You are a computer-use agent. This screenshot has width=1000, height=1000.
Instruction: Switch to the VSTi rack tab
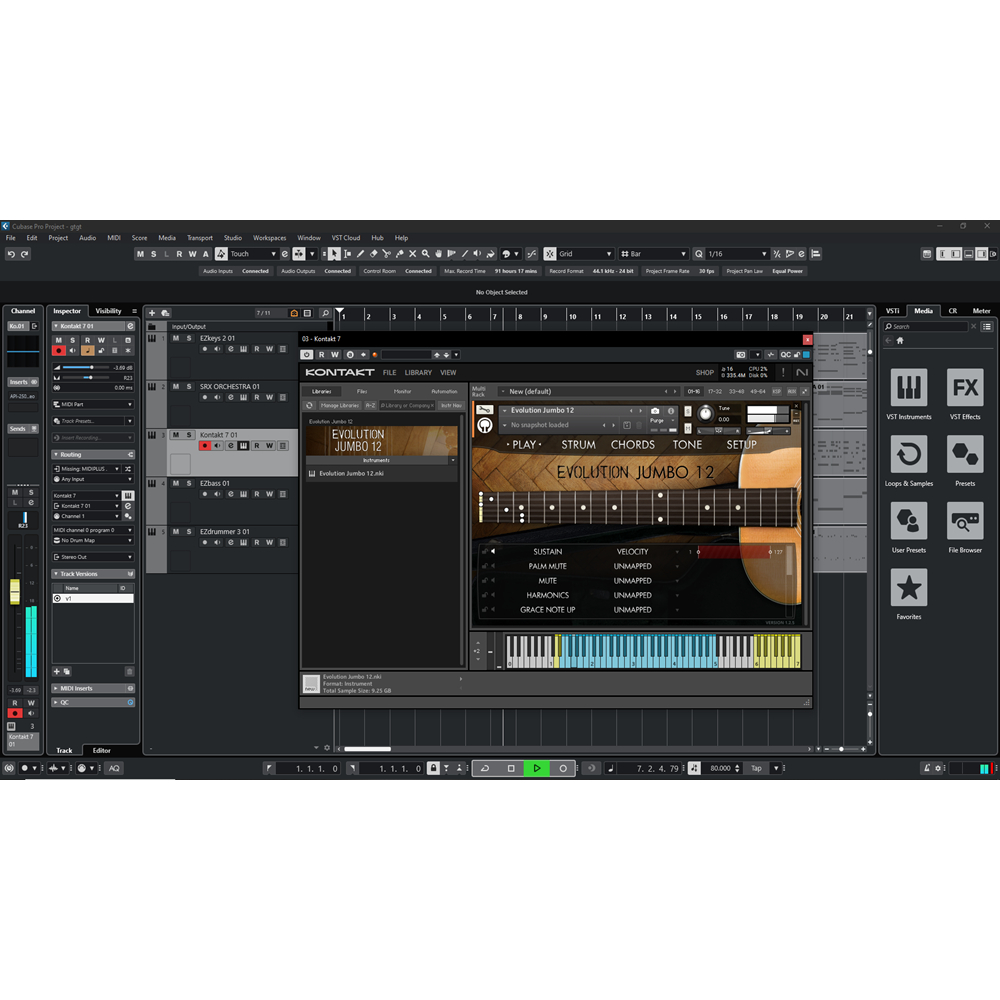(x=892, y=311)
